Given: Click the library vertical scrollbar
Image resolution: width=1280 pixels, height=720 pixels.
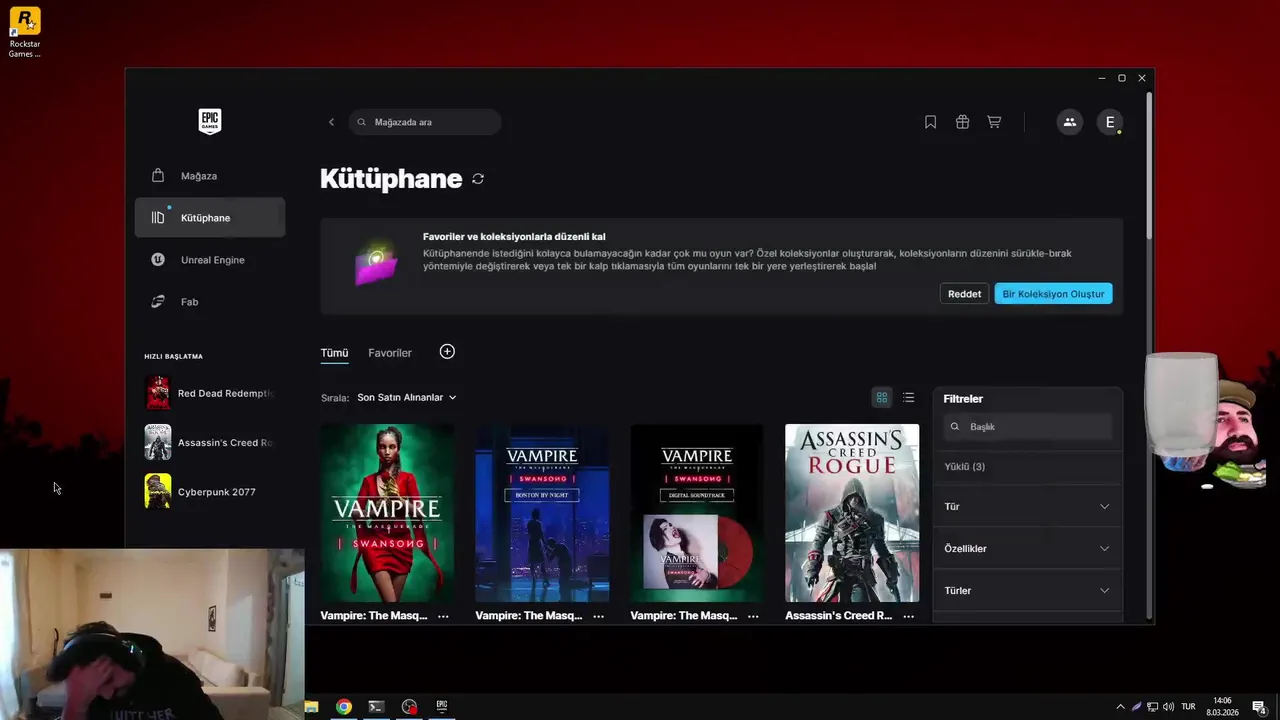Looking at the screenshot, I should 1149,165.
